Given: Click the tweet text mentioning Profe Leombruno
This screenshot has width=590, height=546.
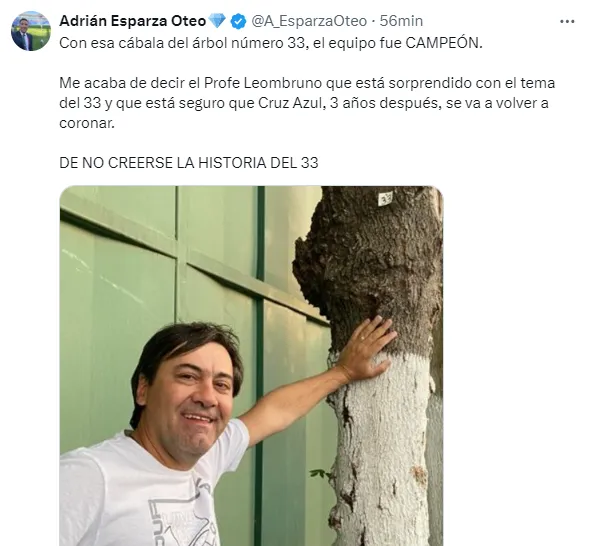Looking at the screenshot, I should pos(307,103).
